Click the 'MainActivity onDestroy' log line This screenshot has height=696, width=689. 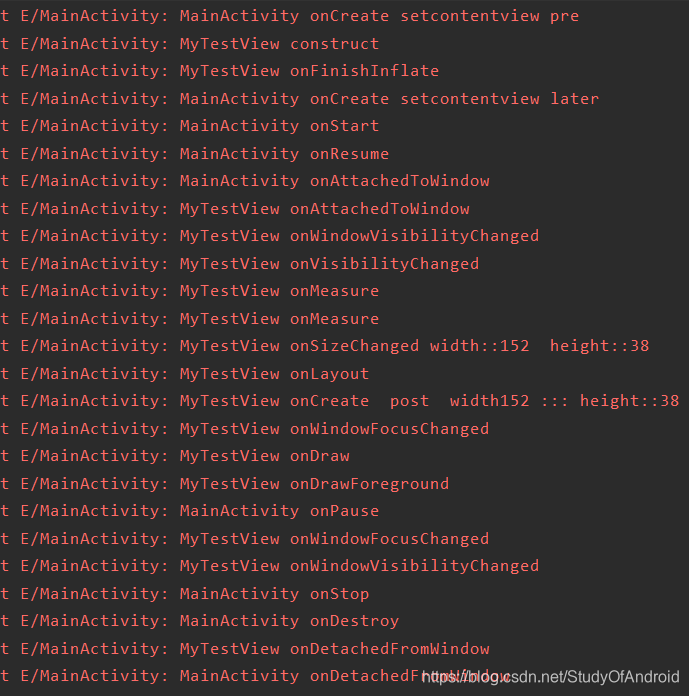pos(200,621)
